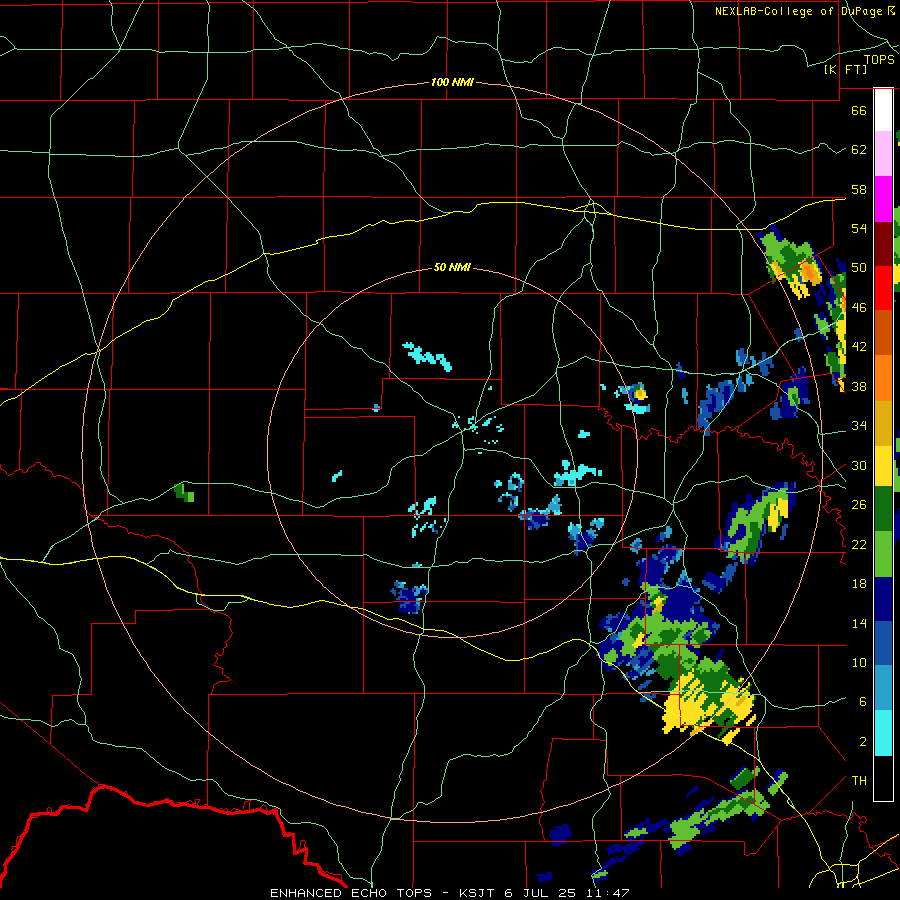Click the TH threshold legend label
This screenshot has width=900, height=900.
click(x=859, y=781)
